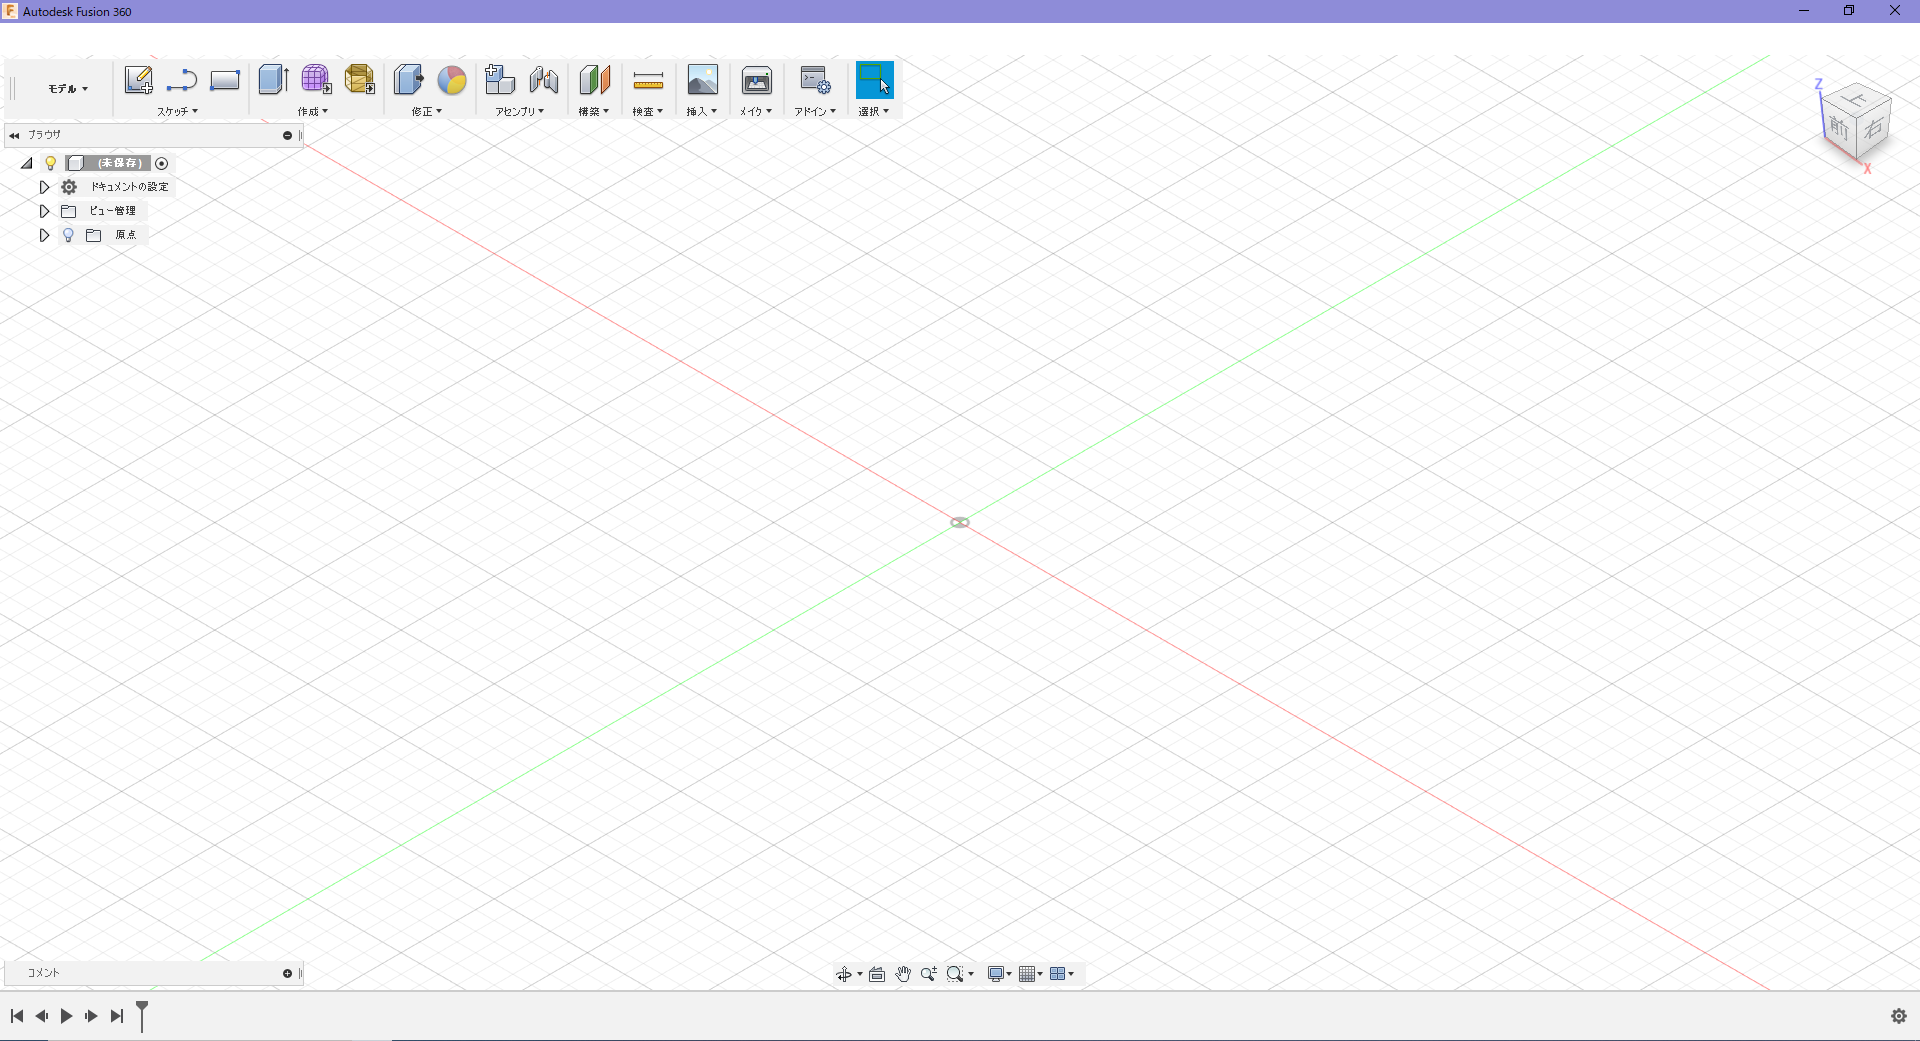
Task: Click the insert image icon
Action: 702,80
